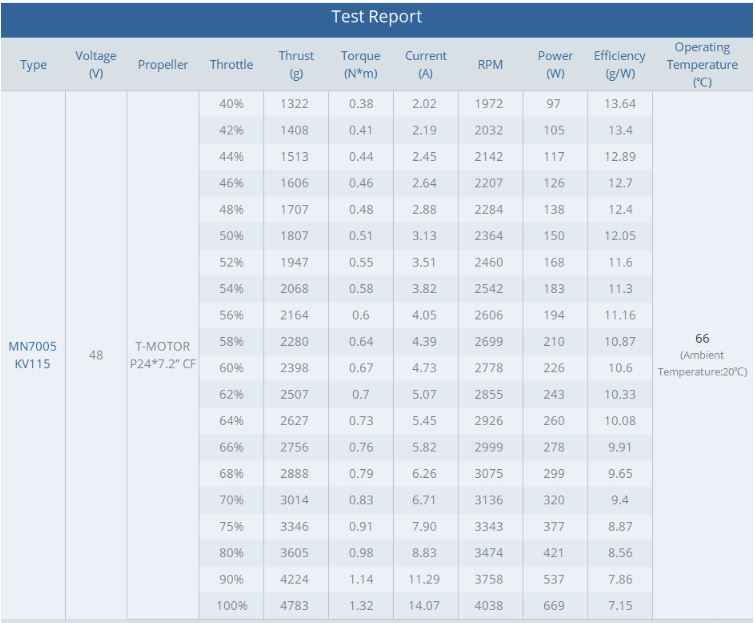
Task: Select the RPM column header
Action: [x=490, y=65]
